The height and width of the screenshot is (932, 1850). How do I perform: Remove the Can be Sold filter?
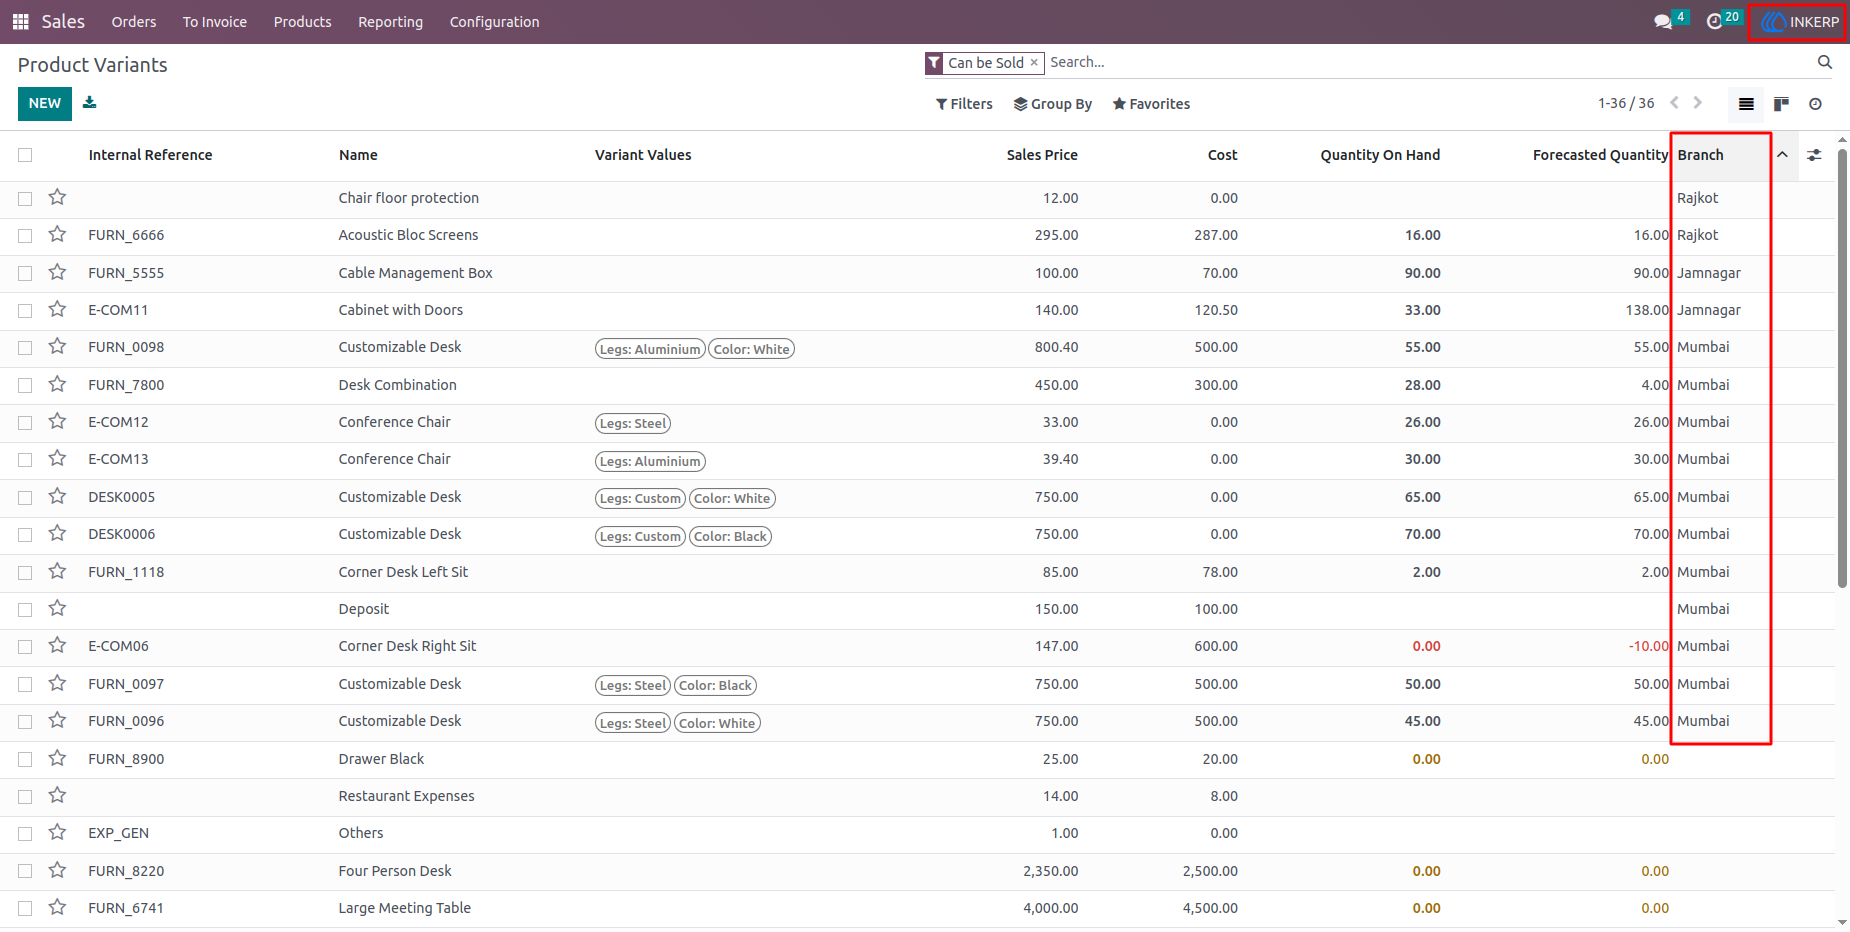coord(1034,63)
